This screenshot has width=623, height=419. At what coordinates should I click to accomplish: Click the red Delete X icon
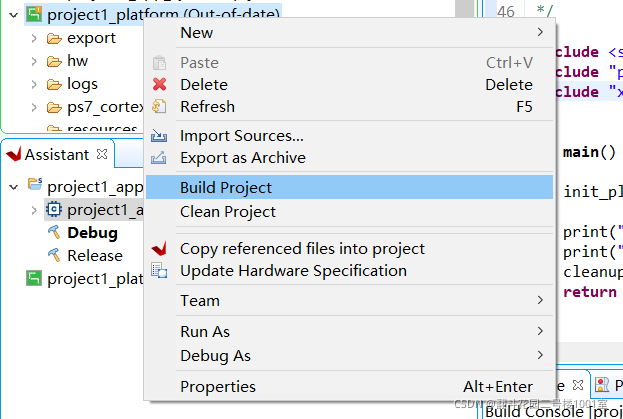(159, 85)
